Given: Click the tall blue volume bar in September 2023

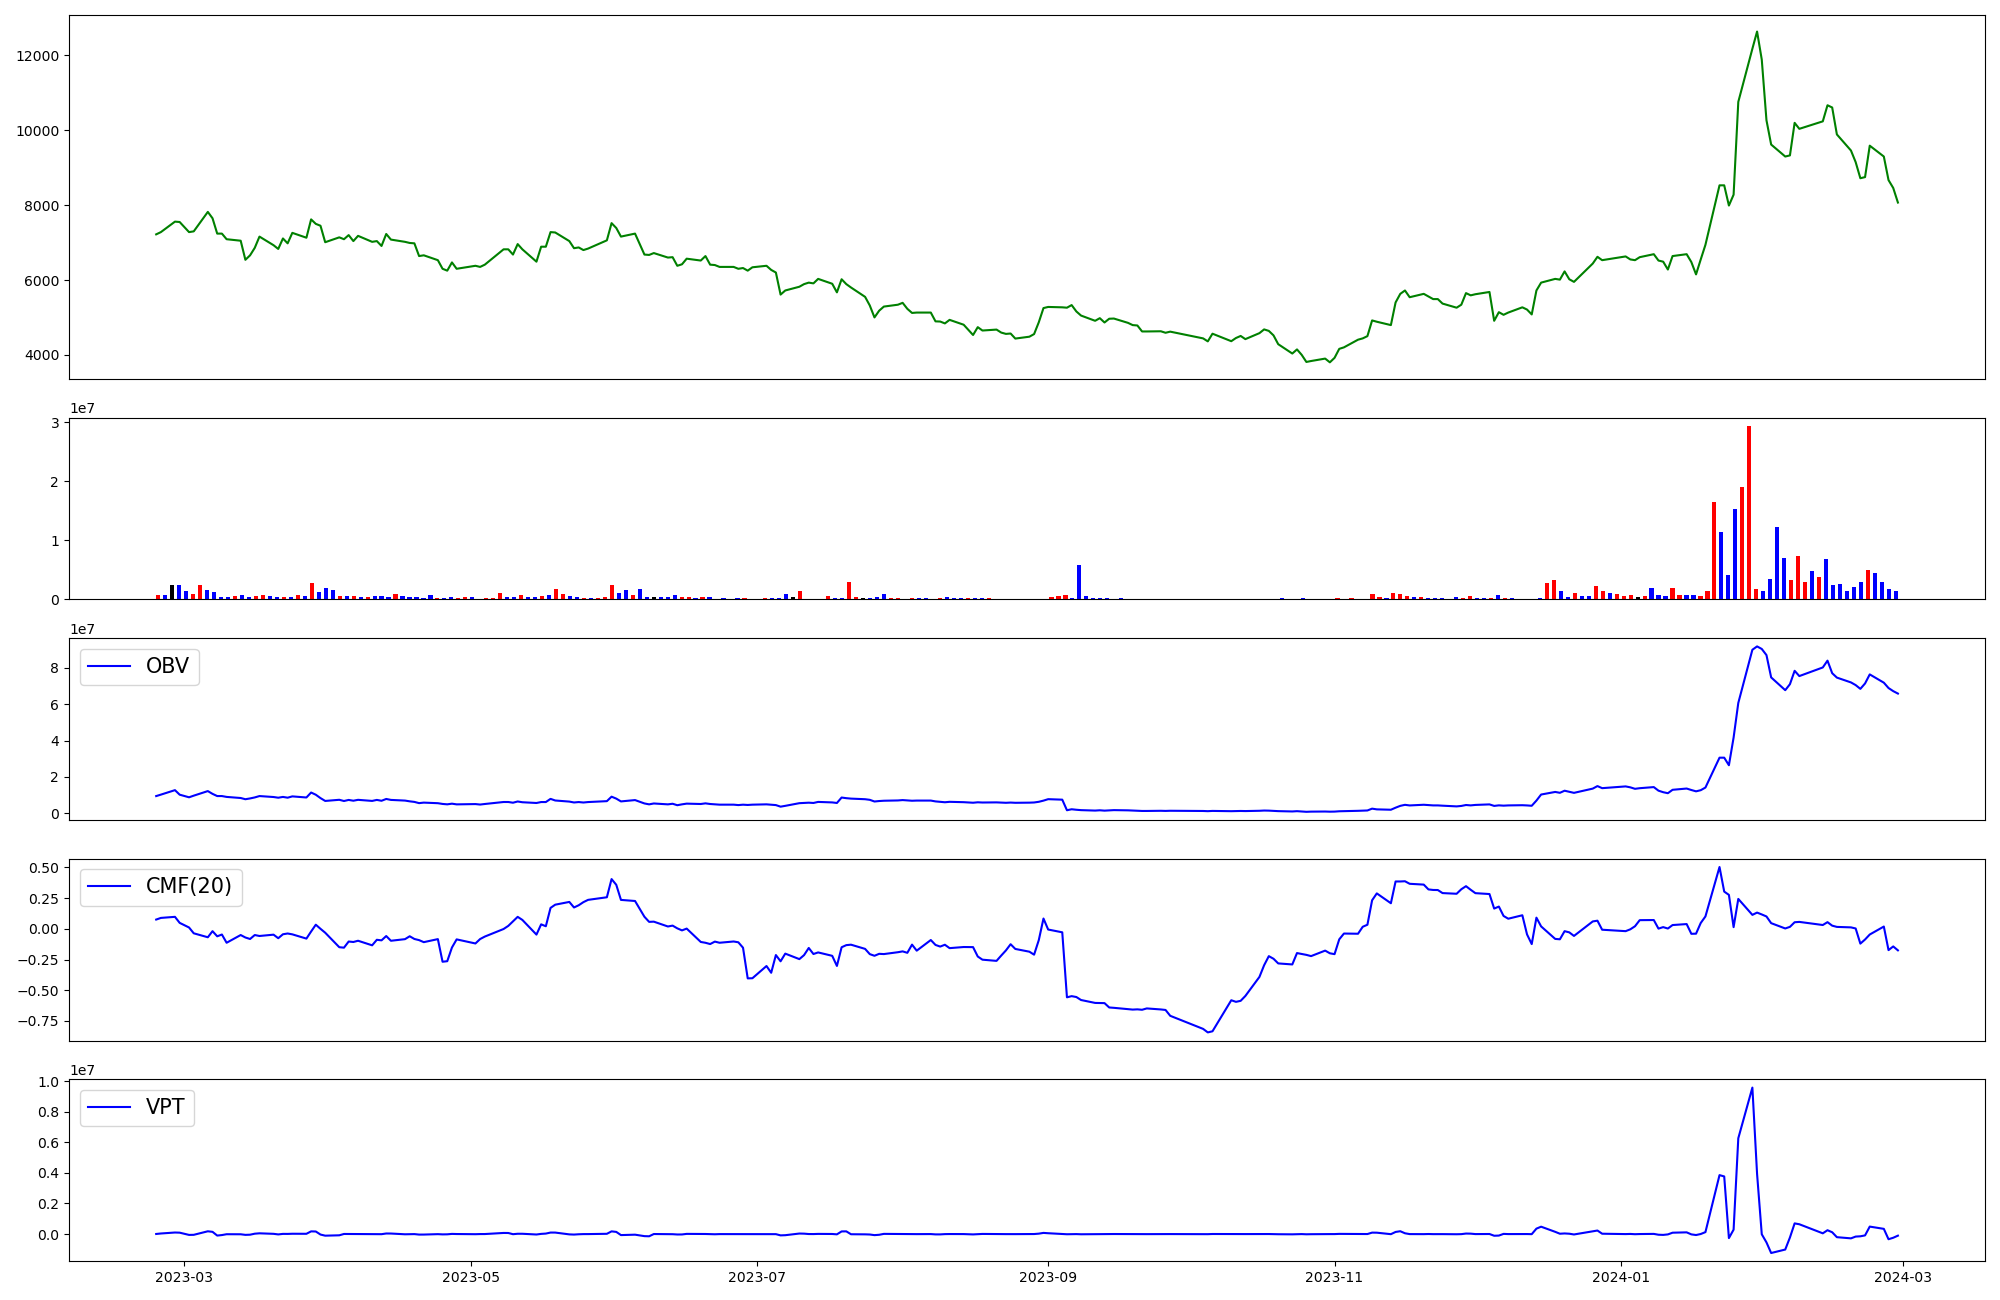Looking at the screenshot, I should click(x=1079, y=582).
